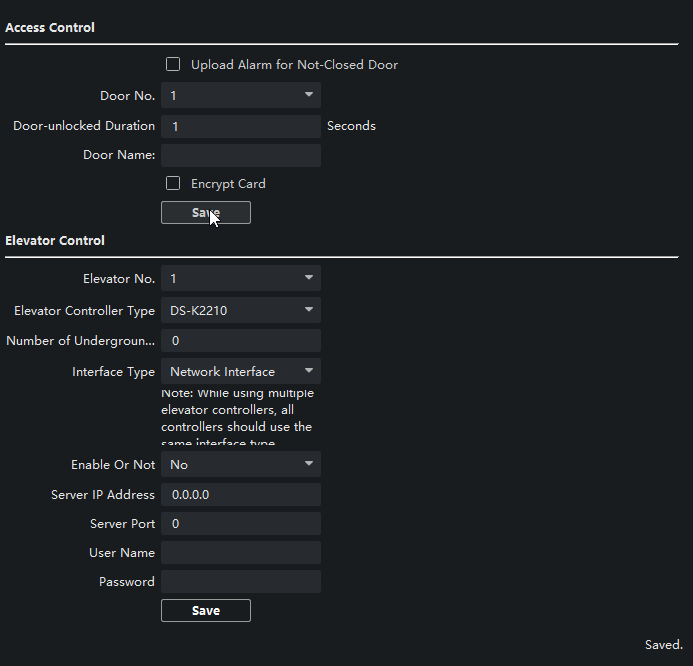Tick the Encrypt Card checkbox
Viewport: 693px width, 666px height.
pyautogui.click(x=173, y=184)
